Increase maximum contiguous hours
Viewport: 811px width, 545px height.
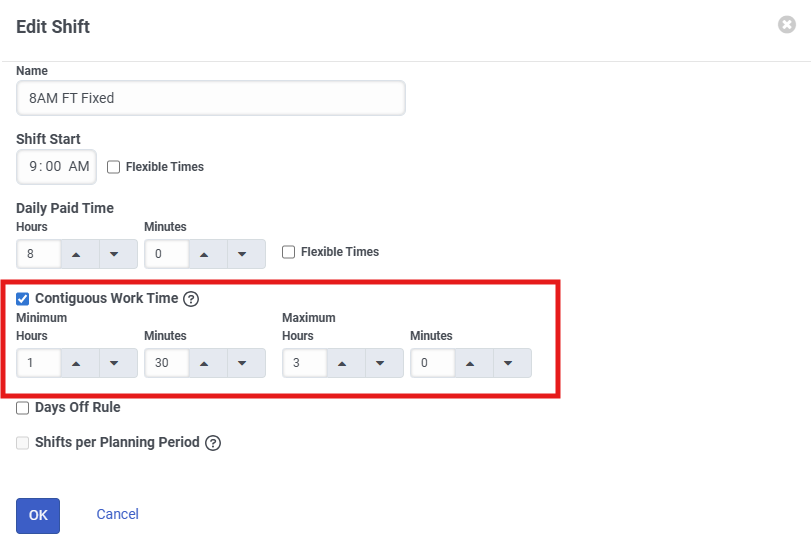tap(343, 363)
